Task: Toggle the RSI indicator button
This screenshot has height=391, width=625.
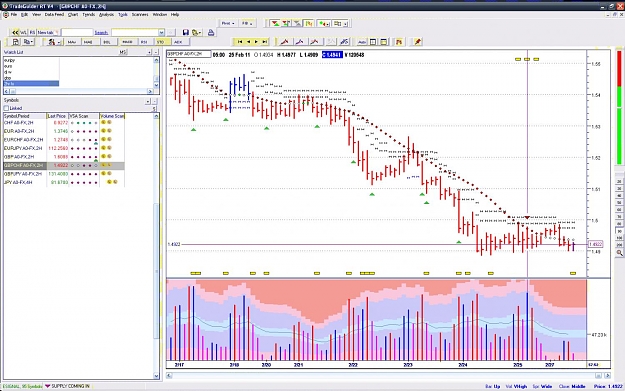Action: 144,42
